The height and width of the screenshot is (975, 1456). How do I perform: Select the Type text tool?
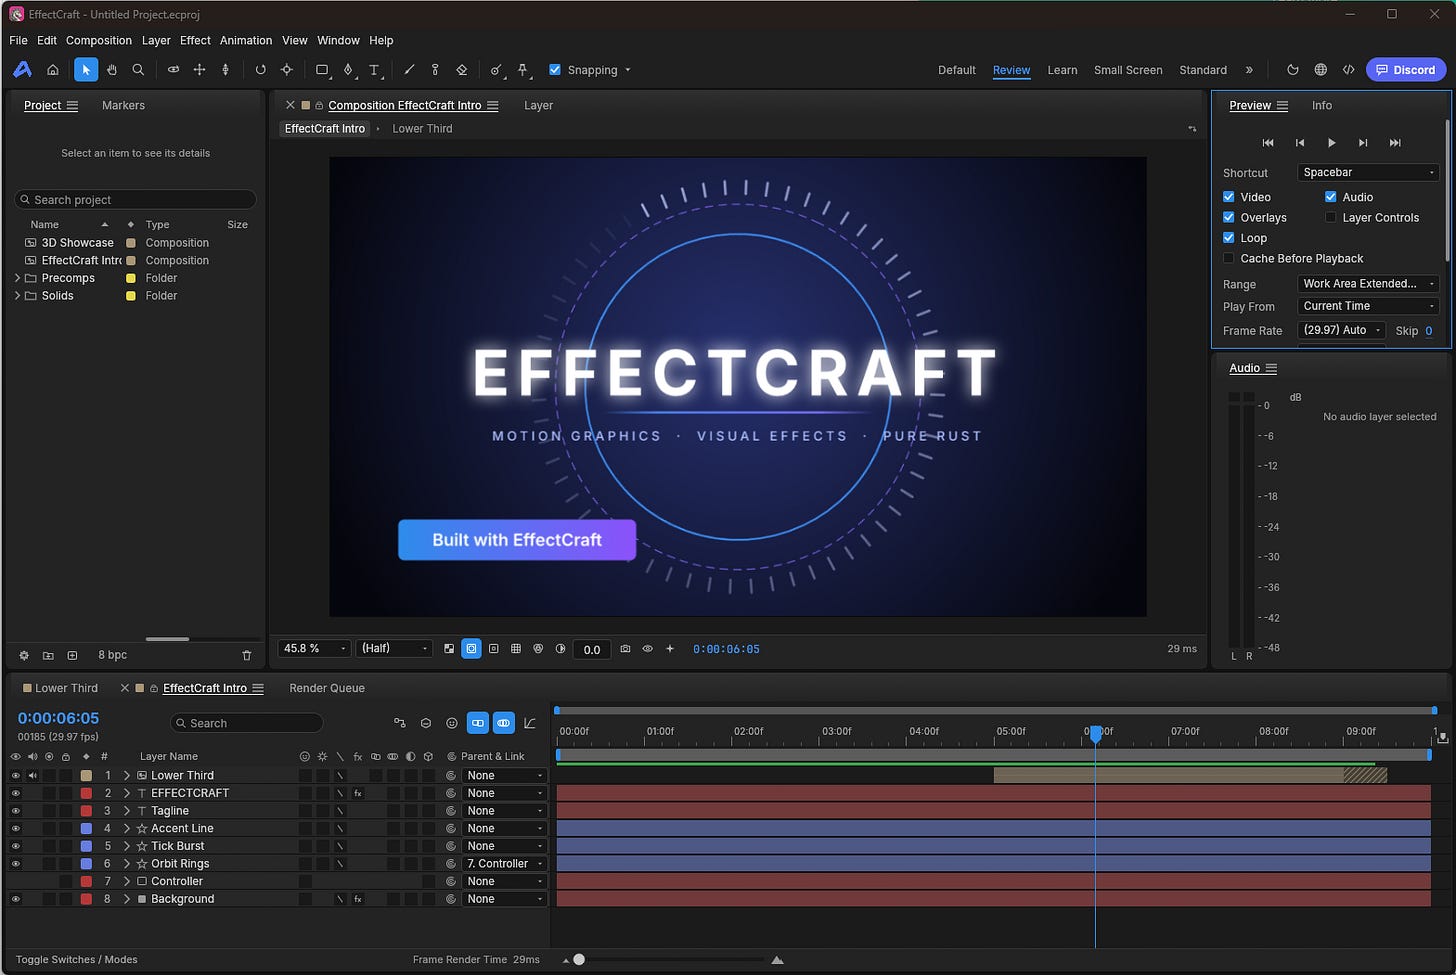point(374,70)
